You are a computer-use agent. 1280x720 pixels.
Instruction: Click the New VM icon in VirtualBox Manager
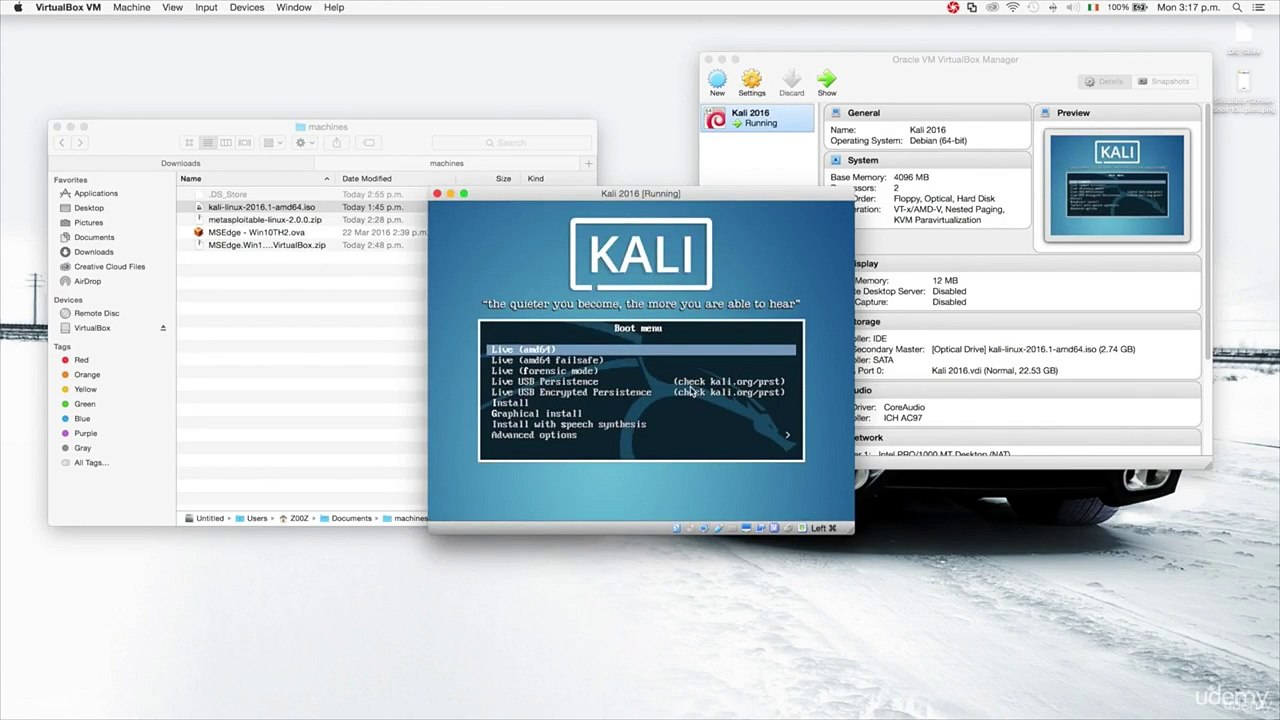tap(717, 79)
